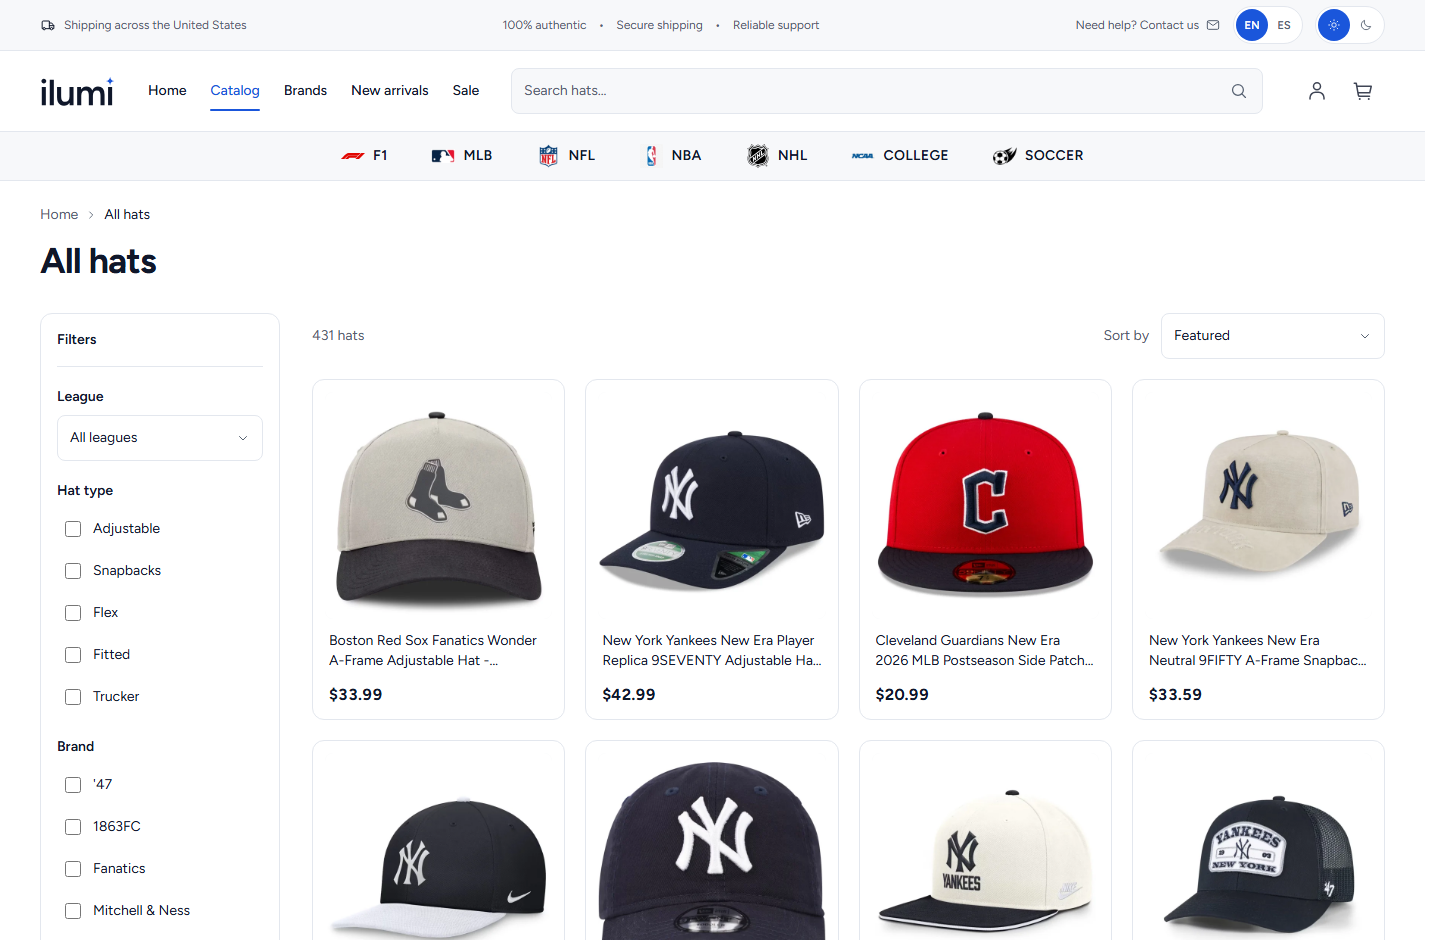Screen dimensions: 1440x940
Task: Check the Fanatics brand filter
Action: tap(73, 869)
